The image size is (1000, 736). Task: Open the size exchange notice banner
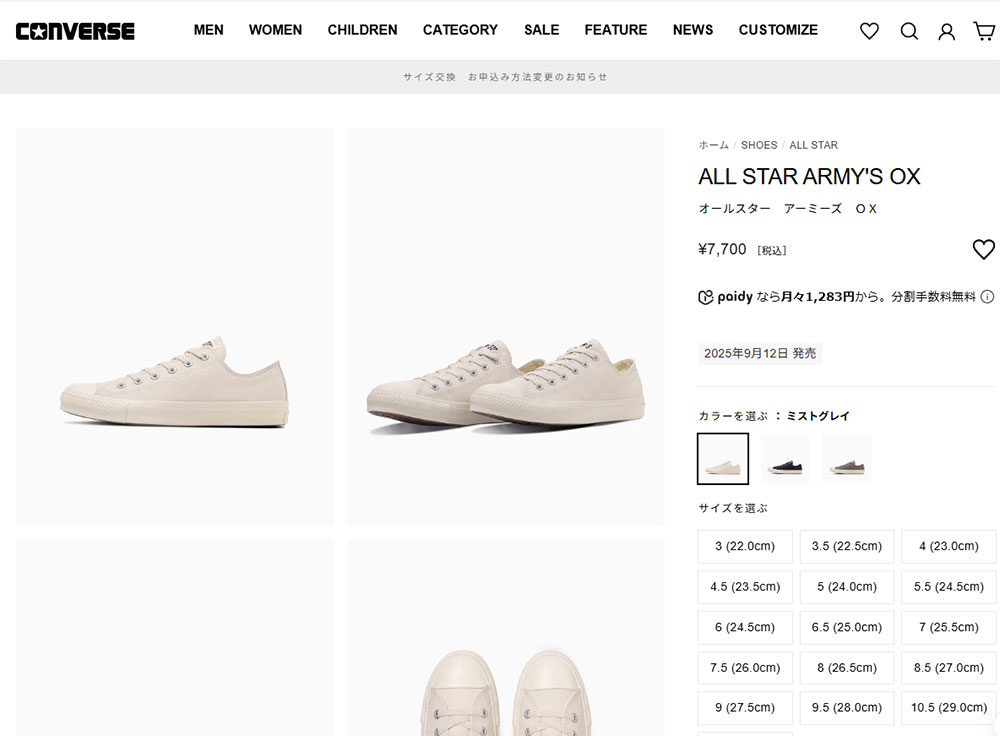pyautogui.click(x=505, y=77)
